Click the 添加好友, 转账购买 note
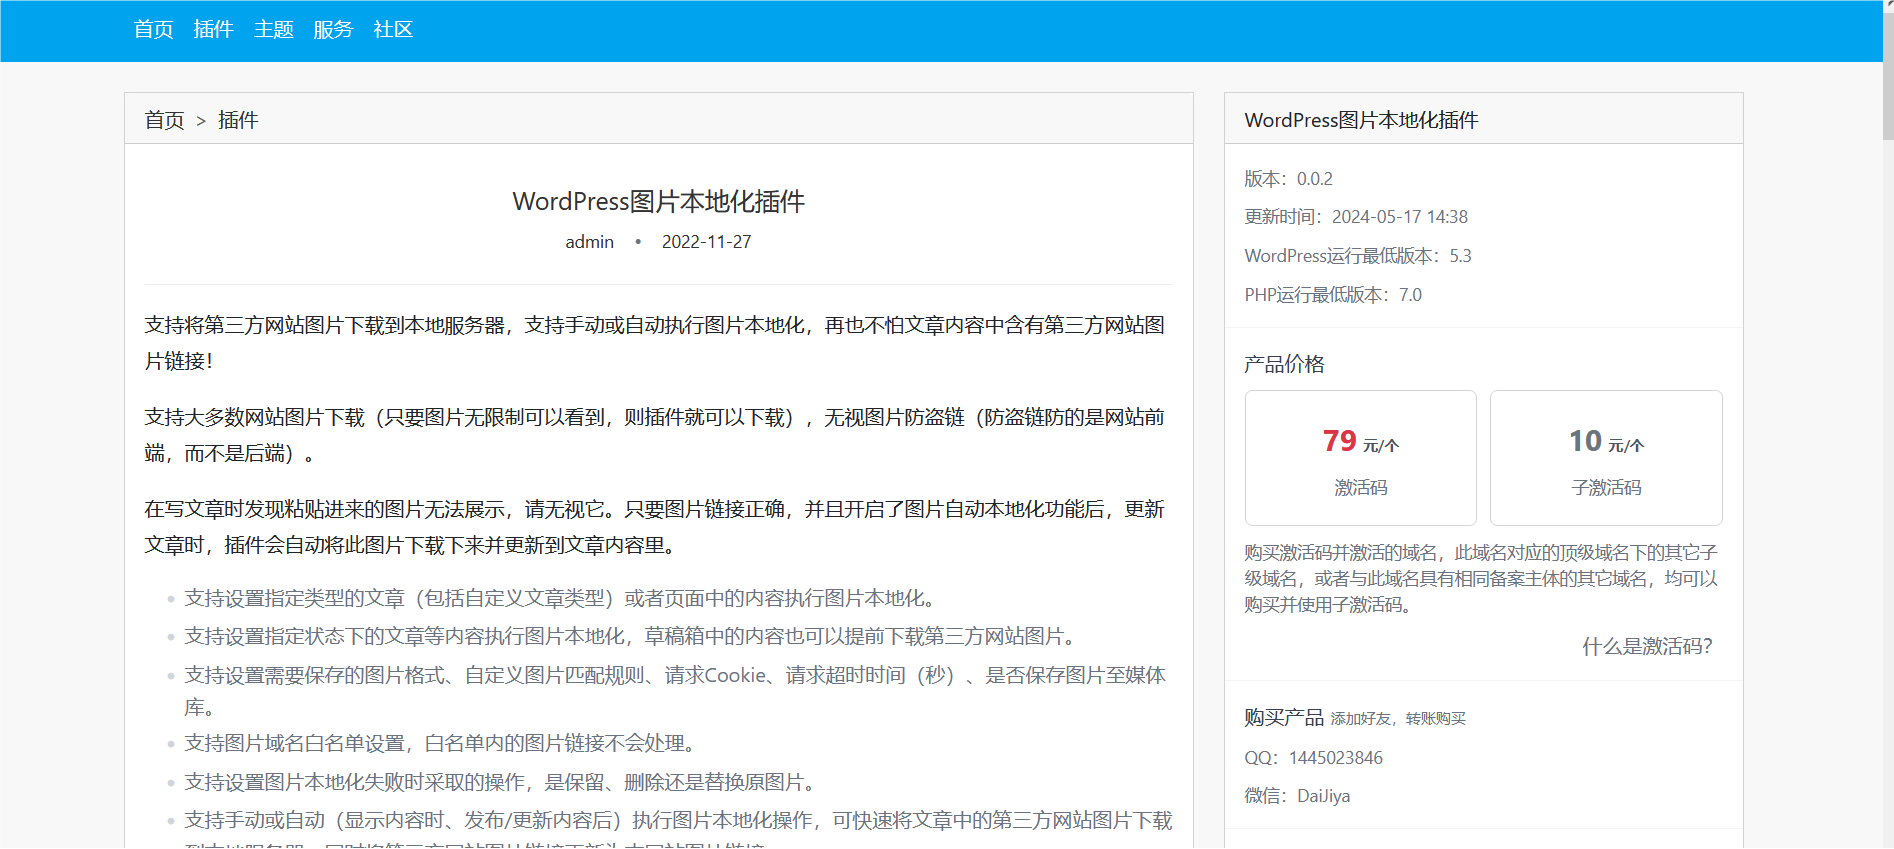This screenshot has width=1894, height=849. [x=1398, y=719]
